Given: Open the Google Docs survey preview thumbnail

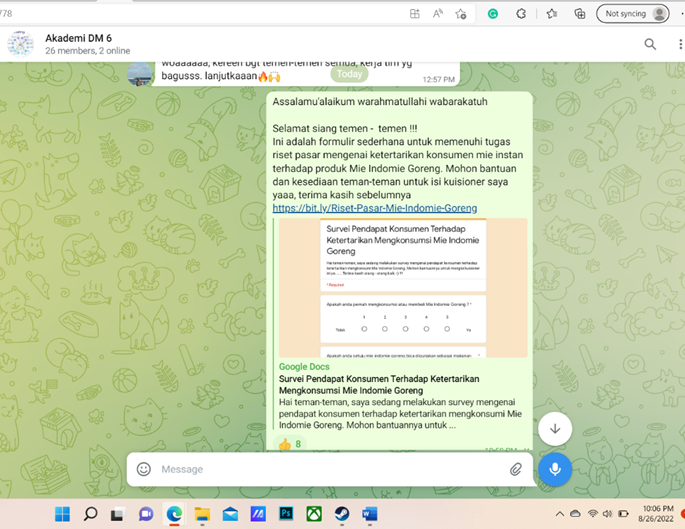Looking at the screenshot, I should pos(403,288).
